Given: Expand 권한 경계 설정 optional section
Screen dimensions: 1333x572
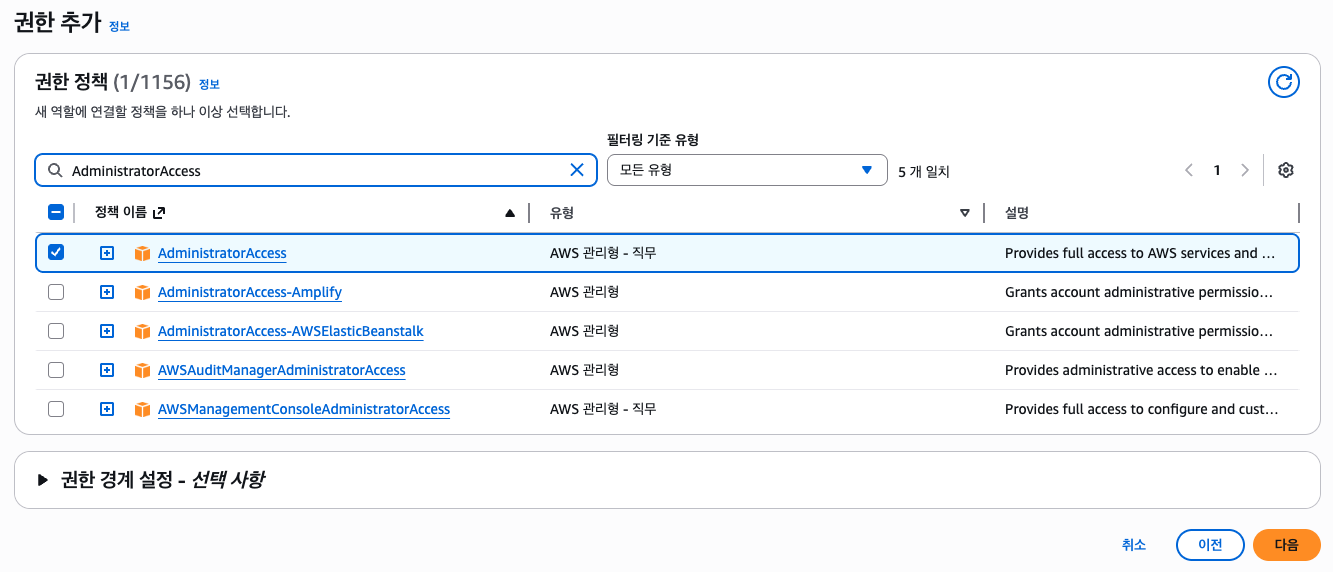Looking at the screenshot, I should (x=43, y=480).
